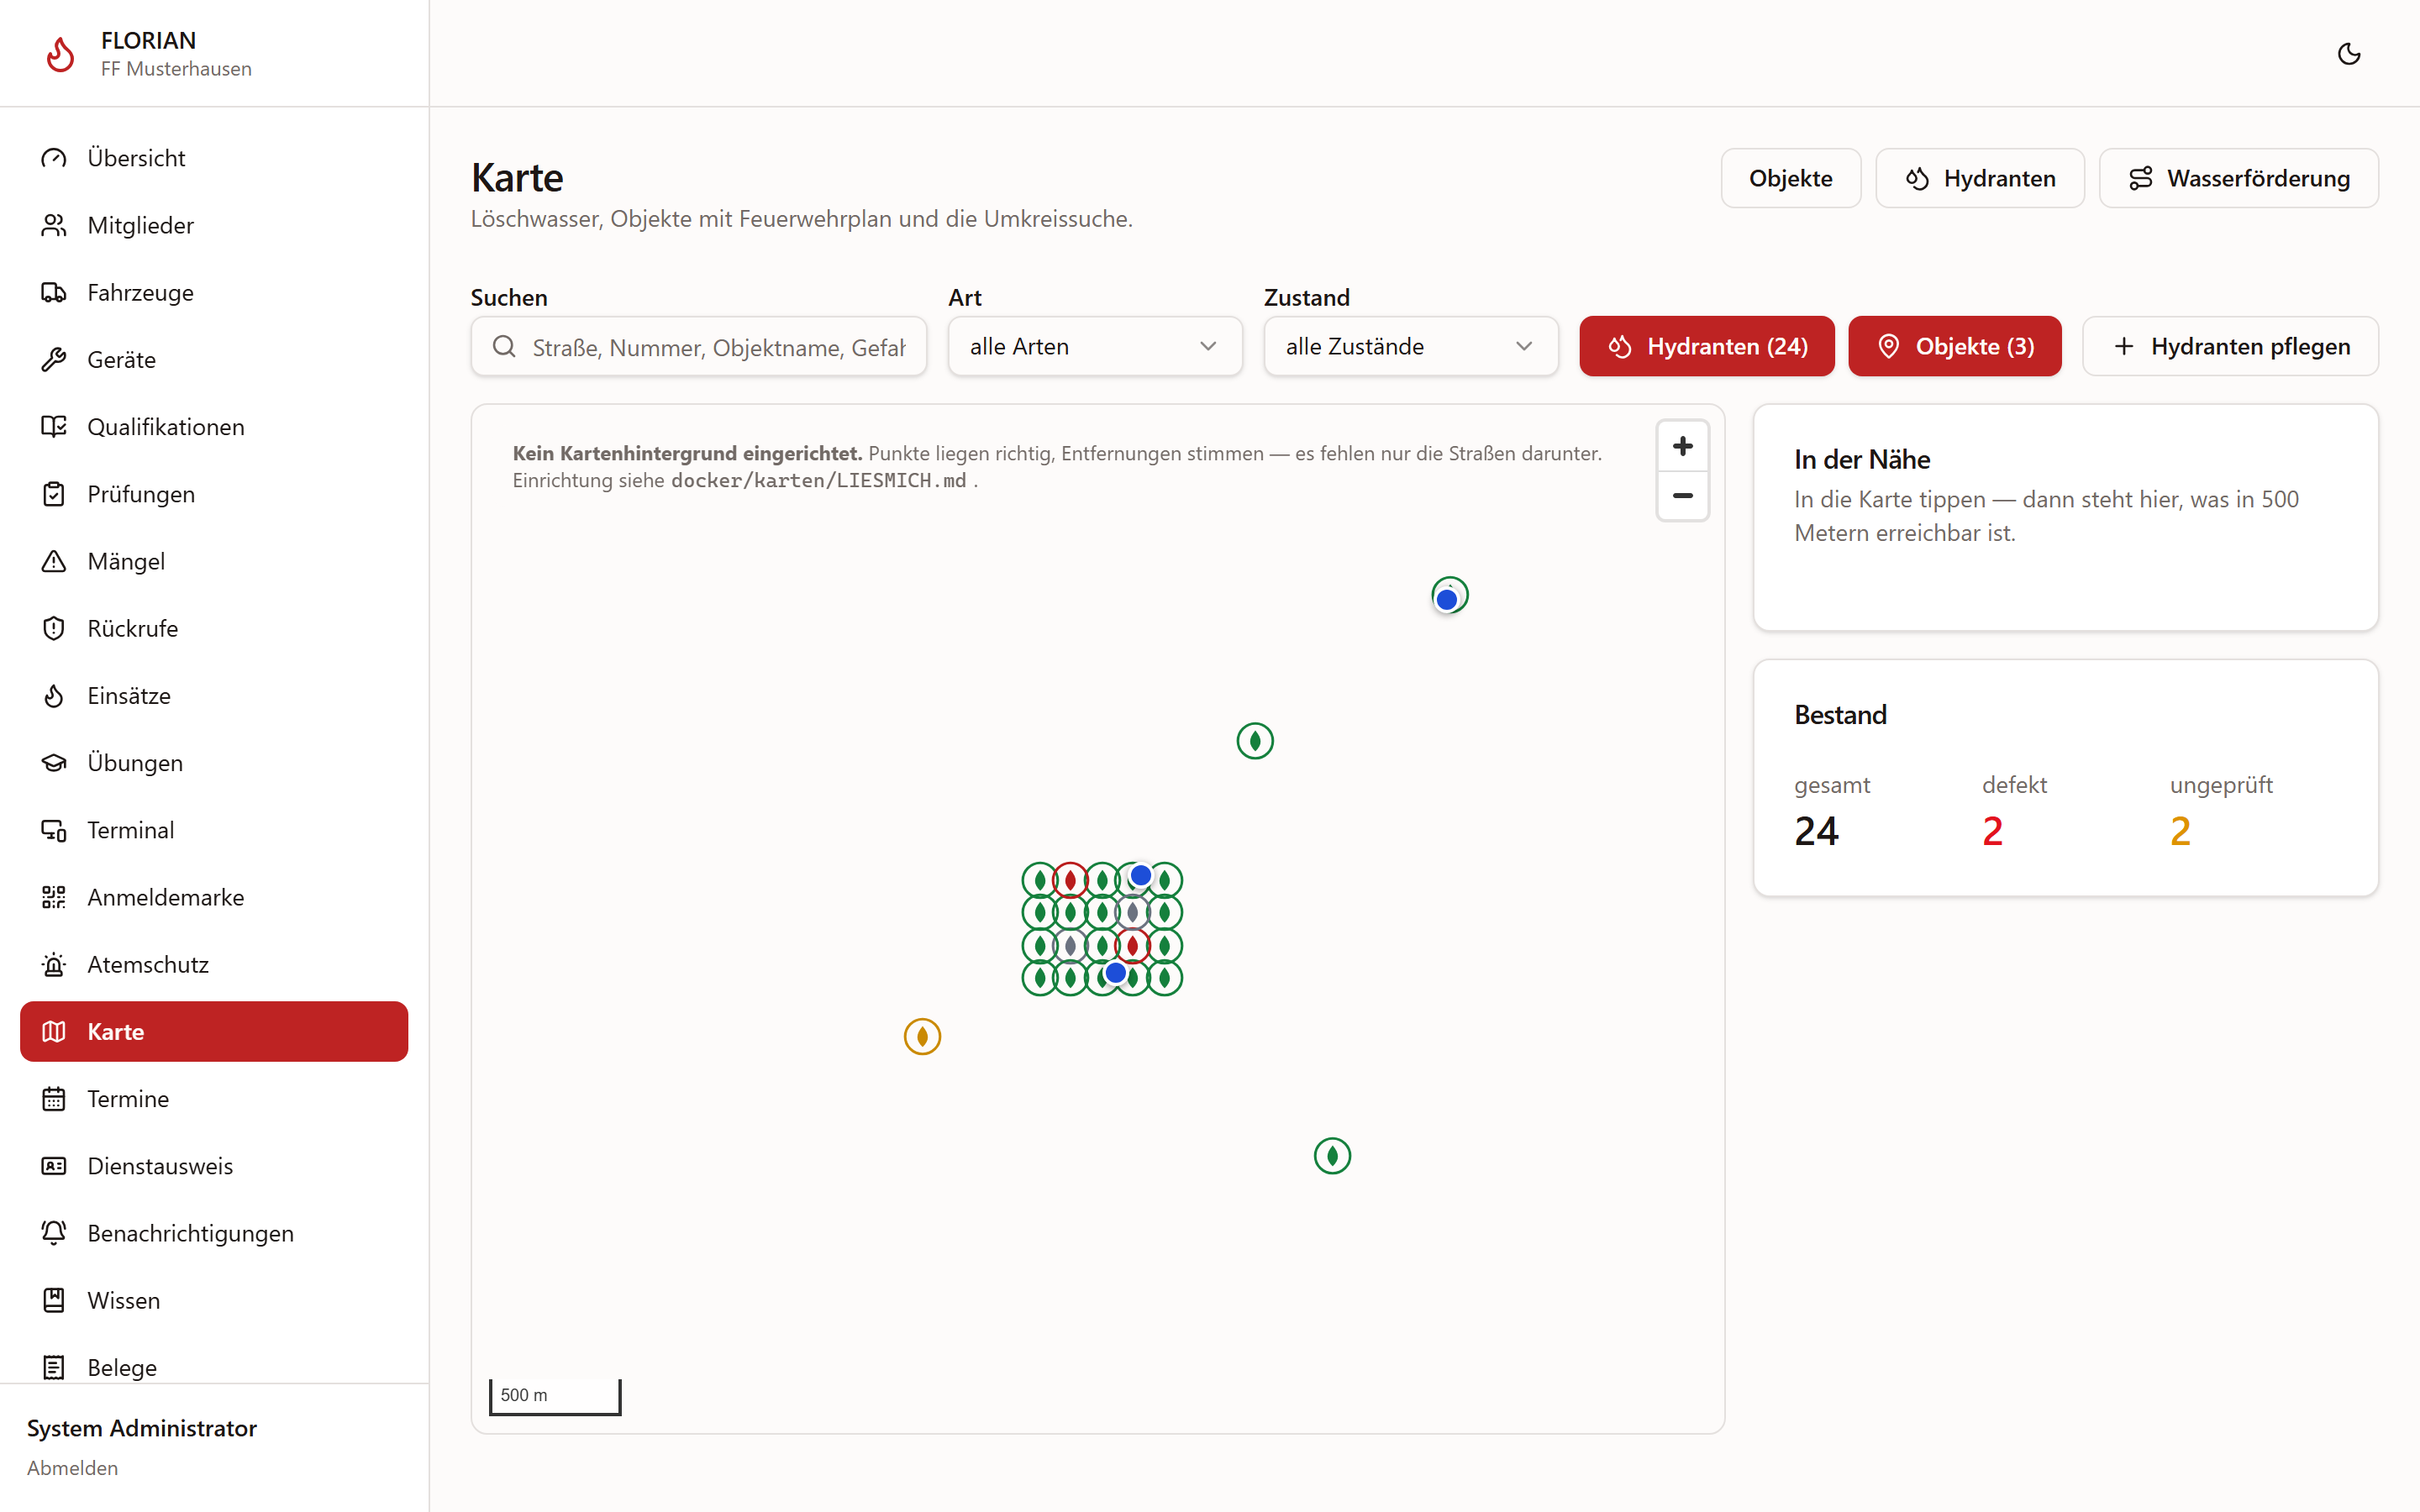Toggle Hydranten (24) layer

(x=1707, y=346)
